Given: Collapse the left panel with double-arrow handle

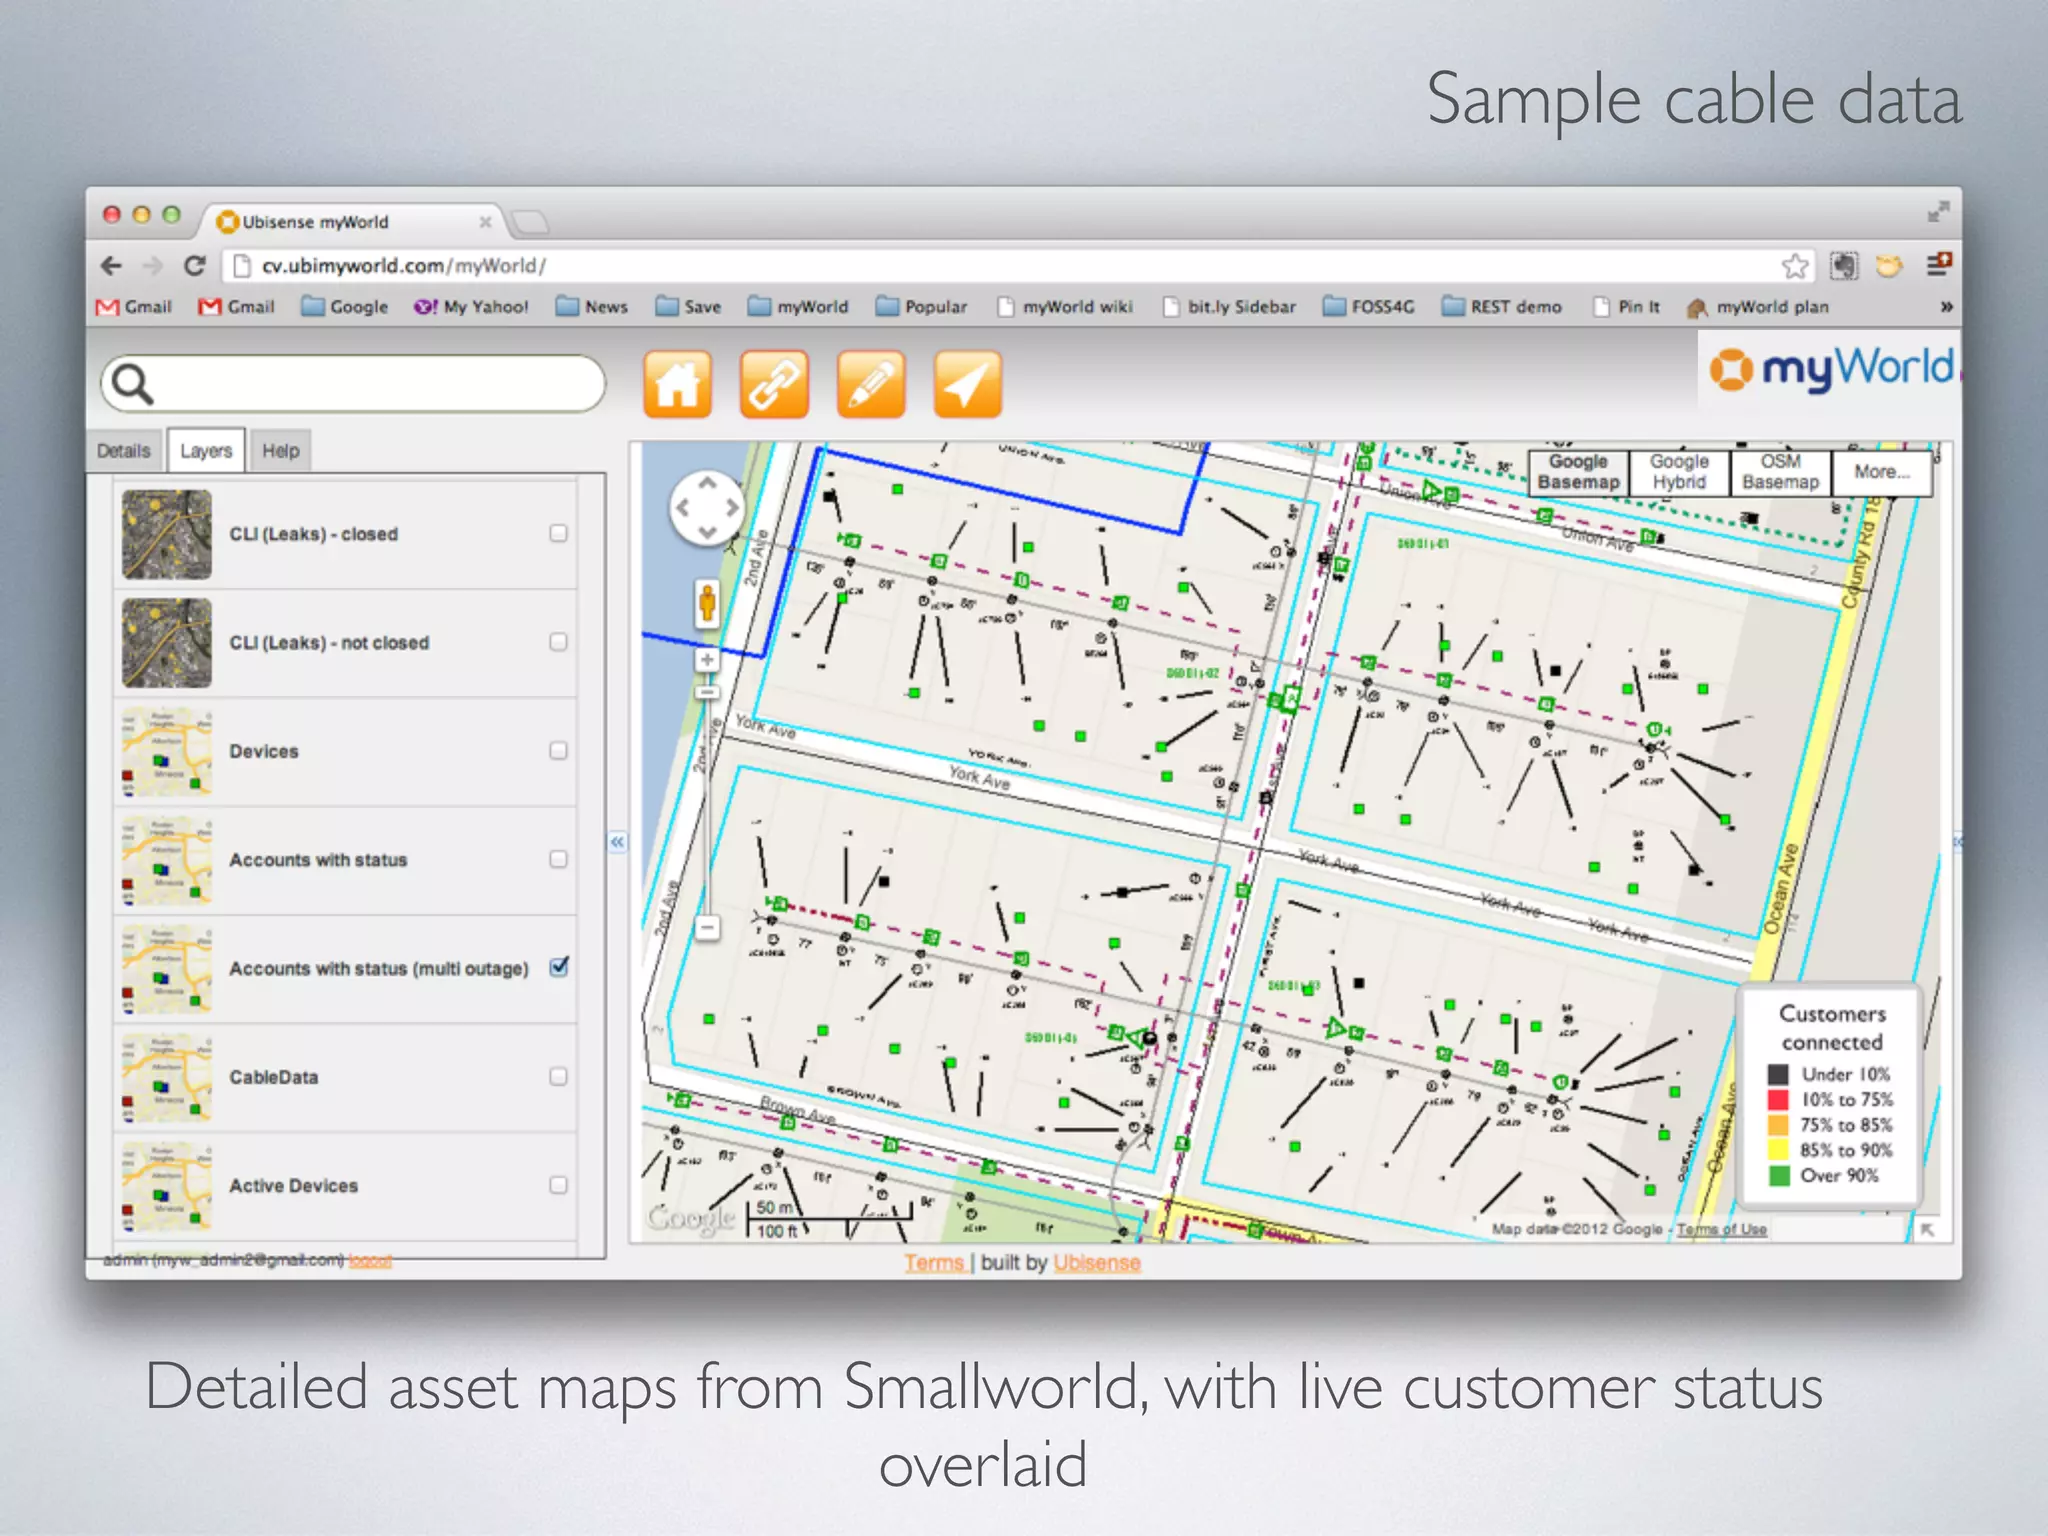Looking at the screenshot, I should 618,842.
